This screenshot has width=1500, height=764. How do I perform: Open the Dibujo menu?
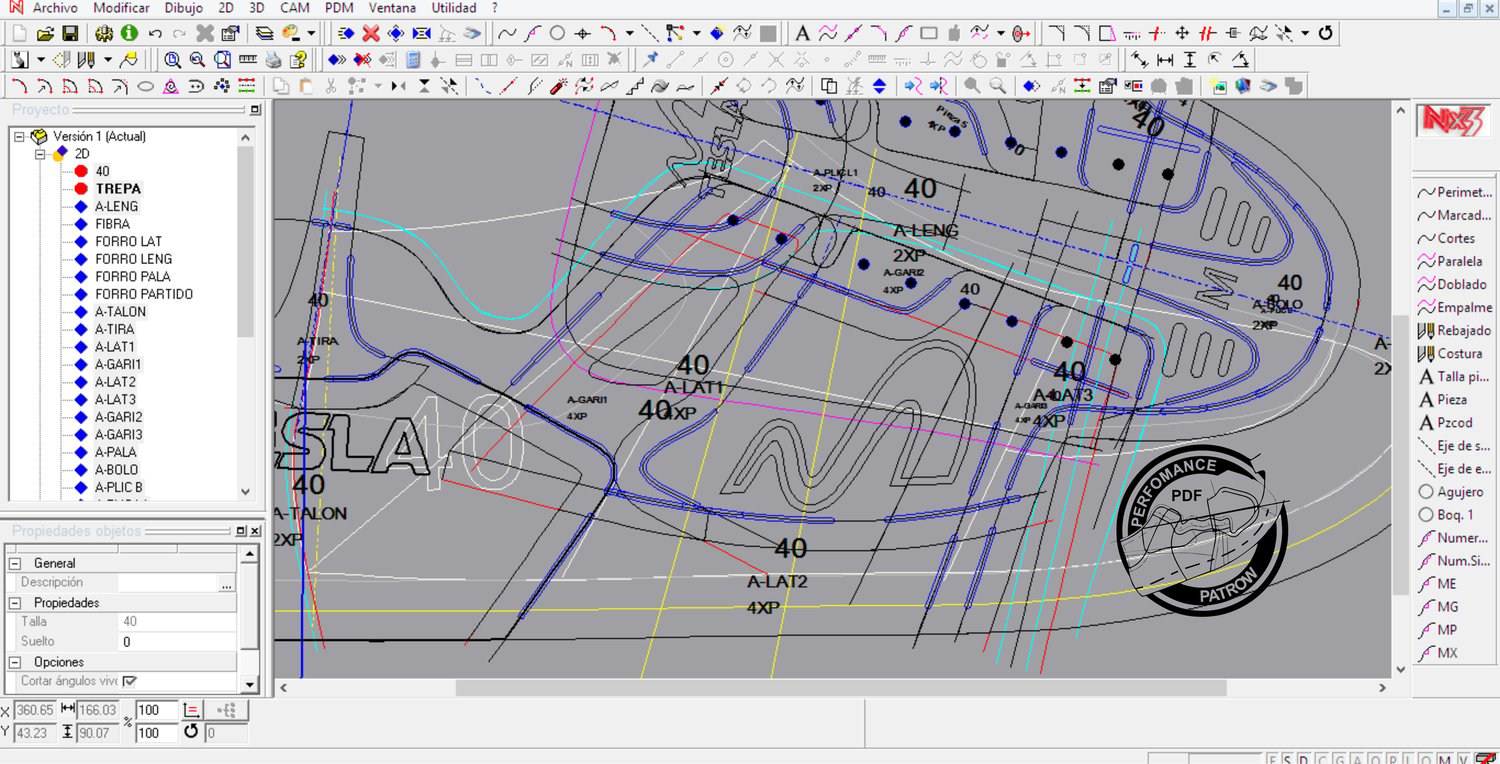click(183, 8)
